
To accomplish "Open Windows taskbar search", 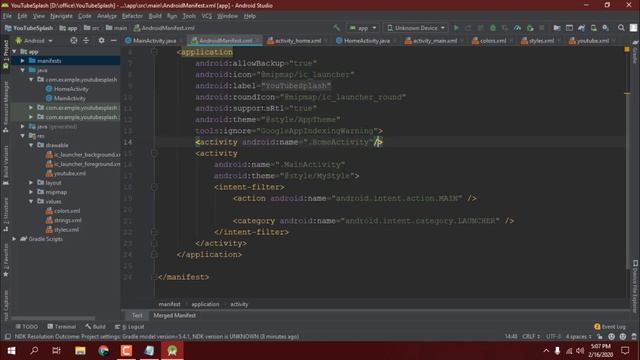I will point(34,351).
